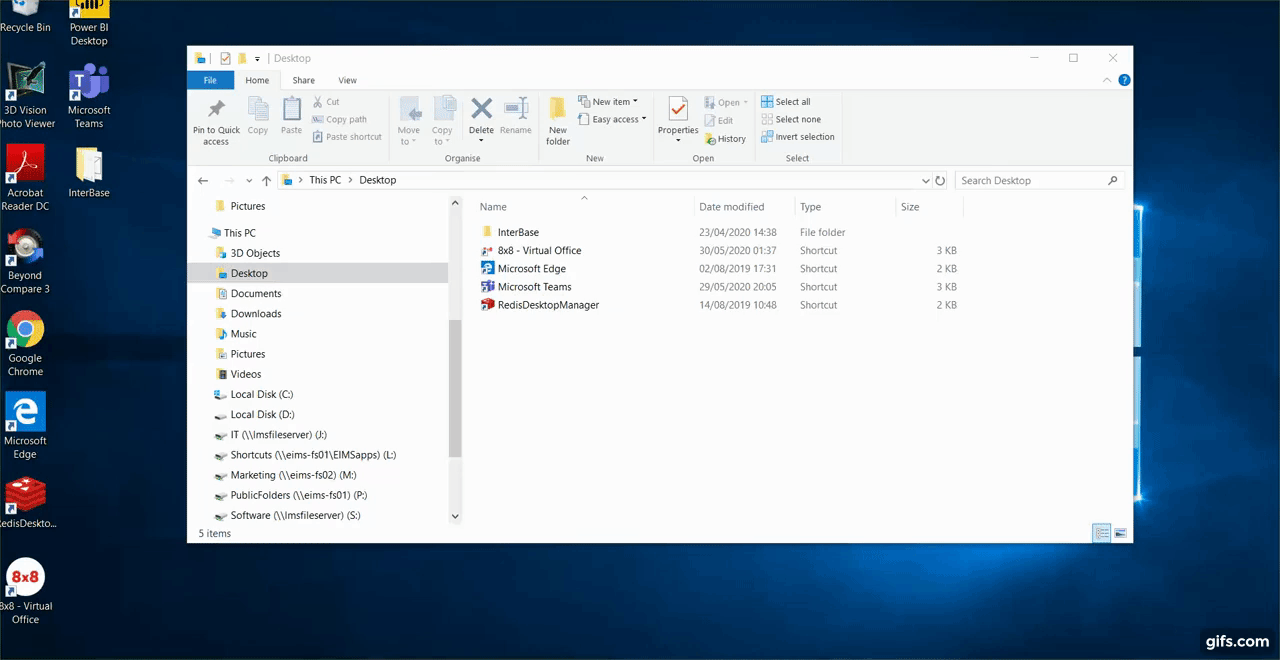Screen dimensions: 1280x660
Task: Select Beyond Compare 3 desktop icon
Action: [x=25, y=261]
